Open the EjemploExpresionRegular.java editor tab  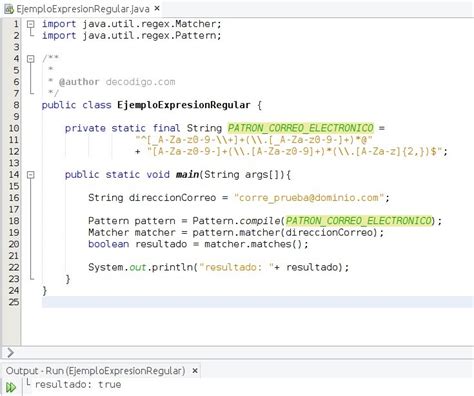(82, 9)
